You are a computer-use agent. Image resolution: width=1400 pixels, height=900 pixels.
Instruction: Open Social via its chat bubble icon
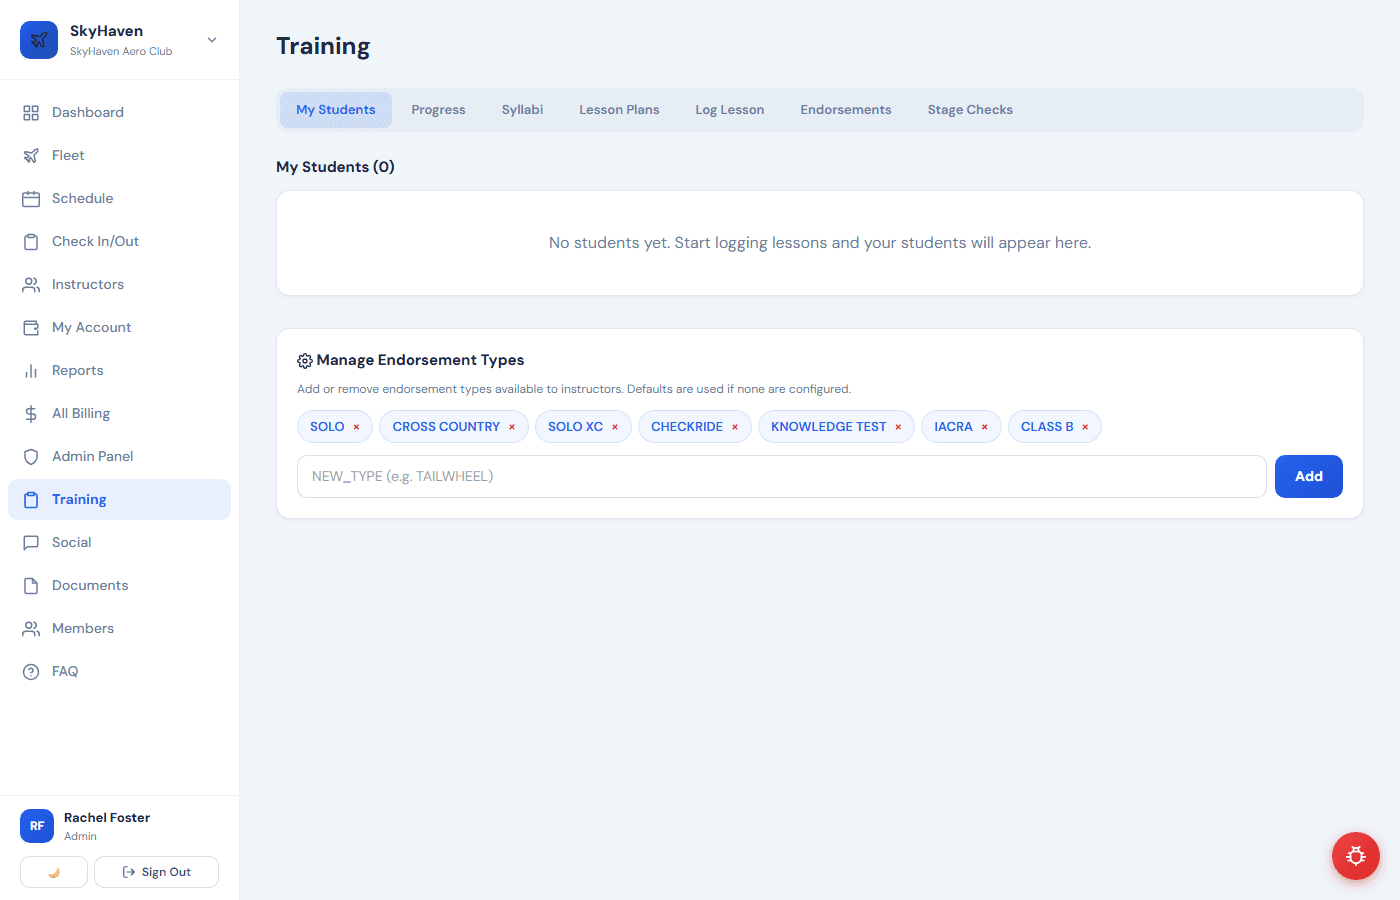(31, 542)
